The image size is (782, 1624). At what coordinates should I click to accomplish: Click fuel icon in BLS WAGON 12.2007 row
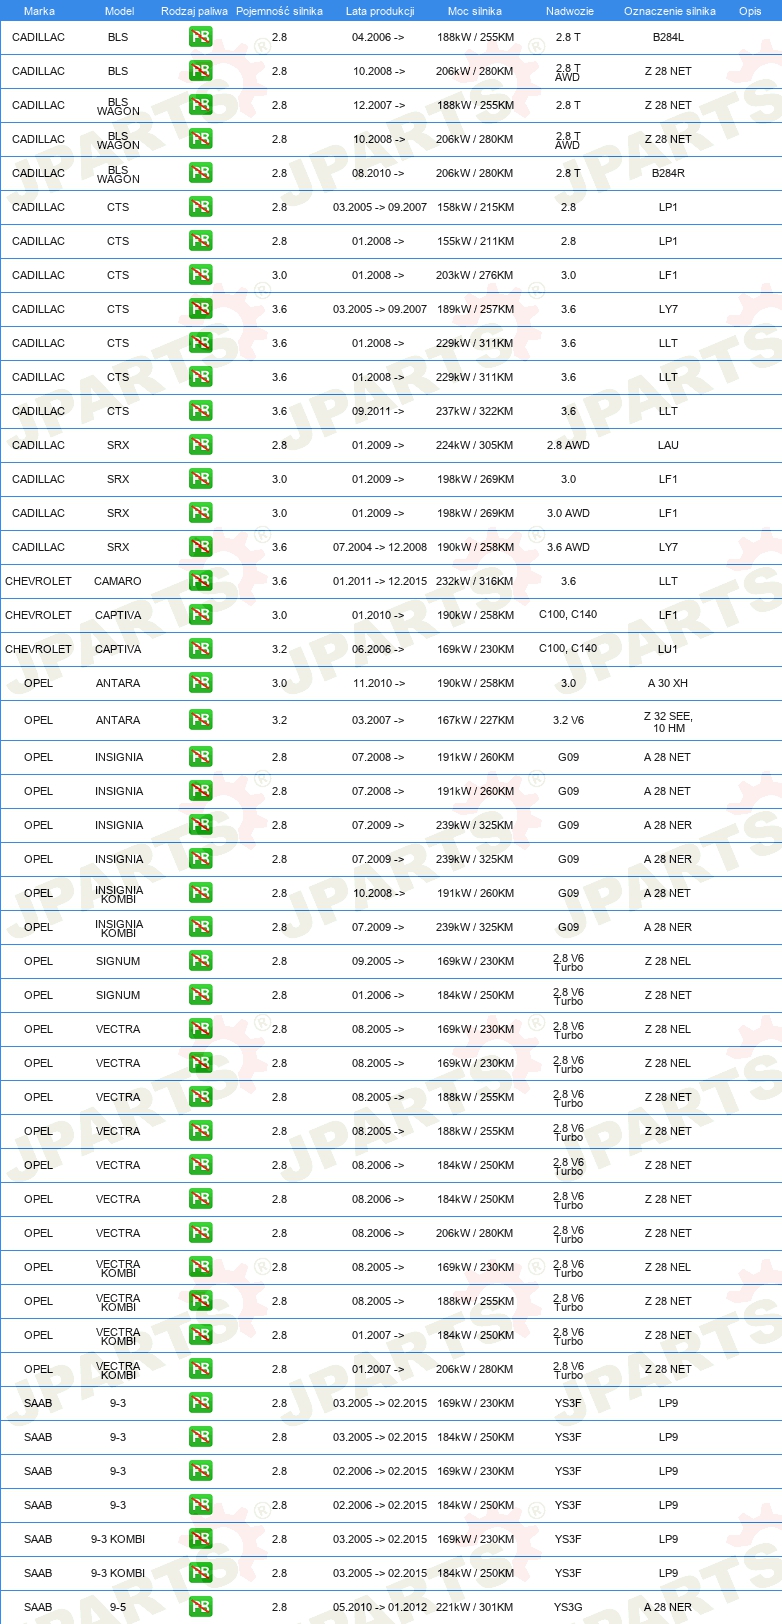tap(200, 105)
